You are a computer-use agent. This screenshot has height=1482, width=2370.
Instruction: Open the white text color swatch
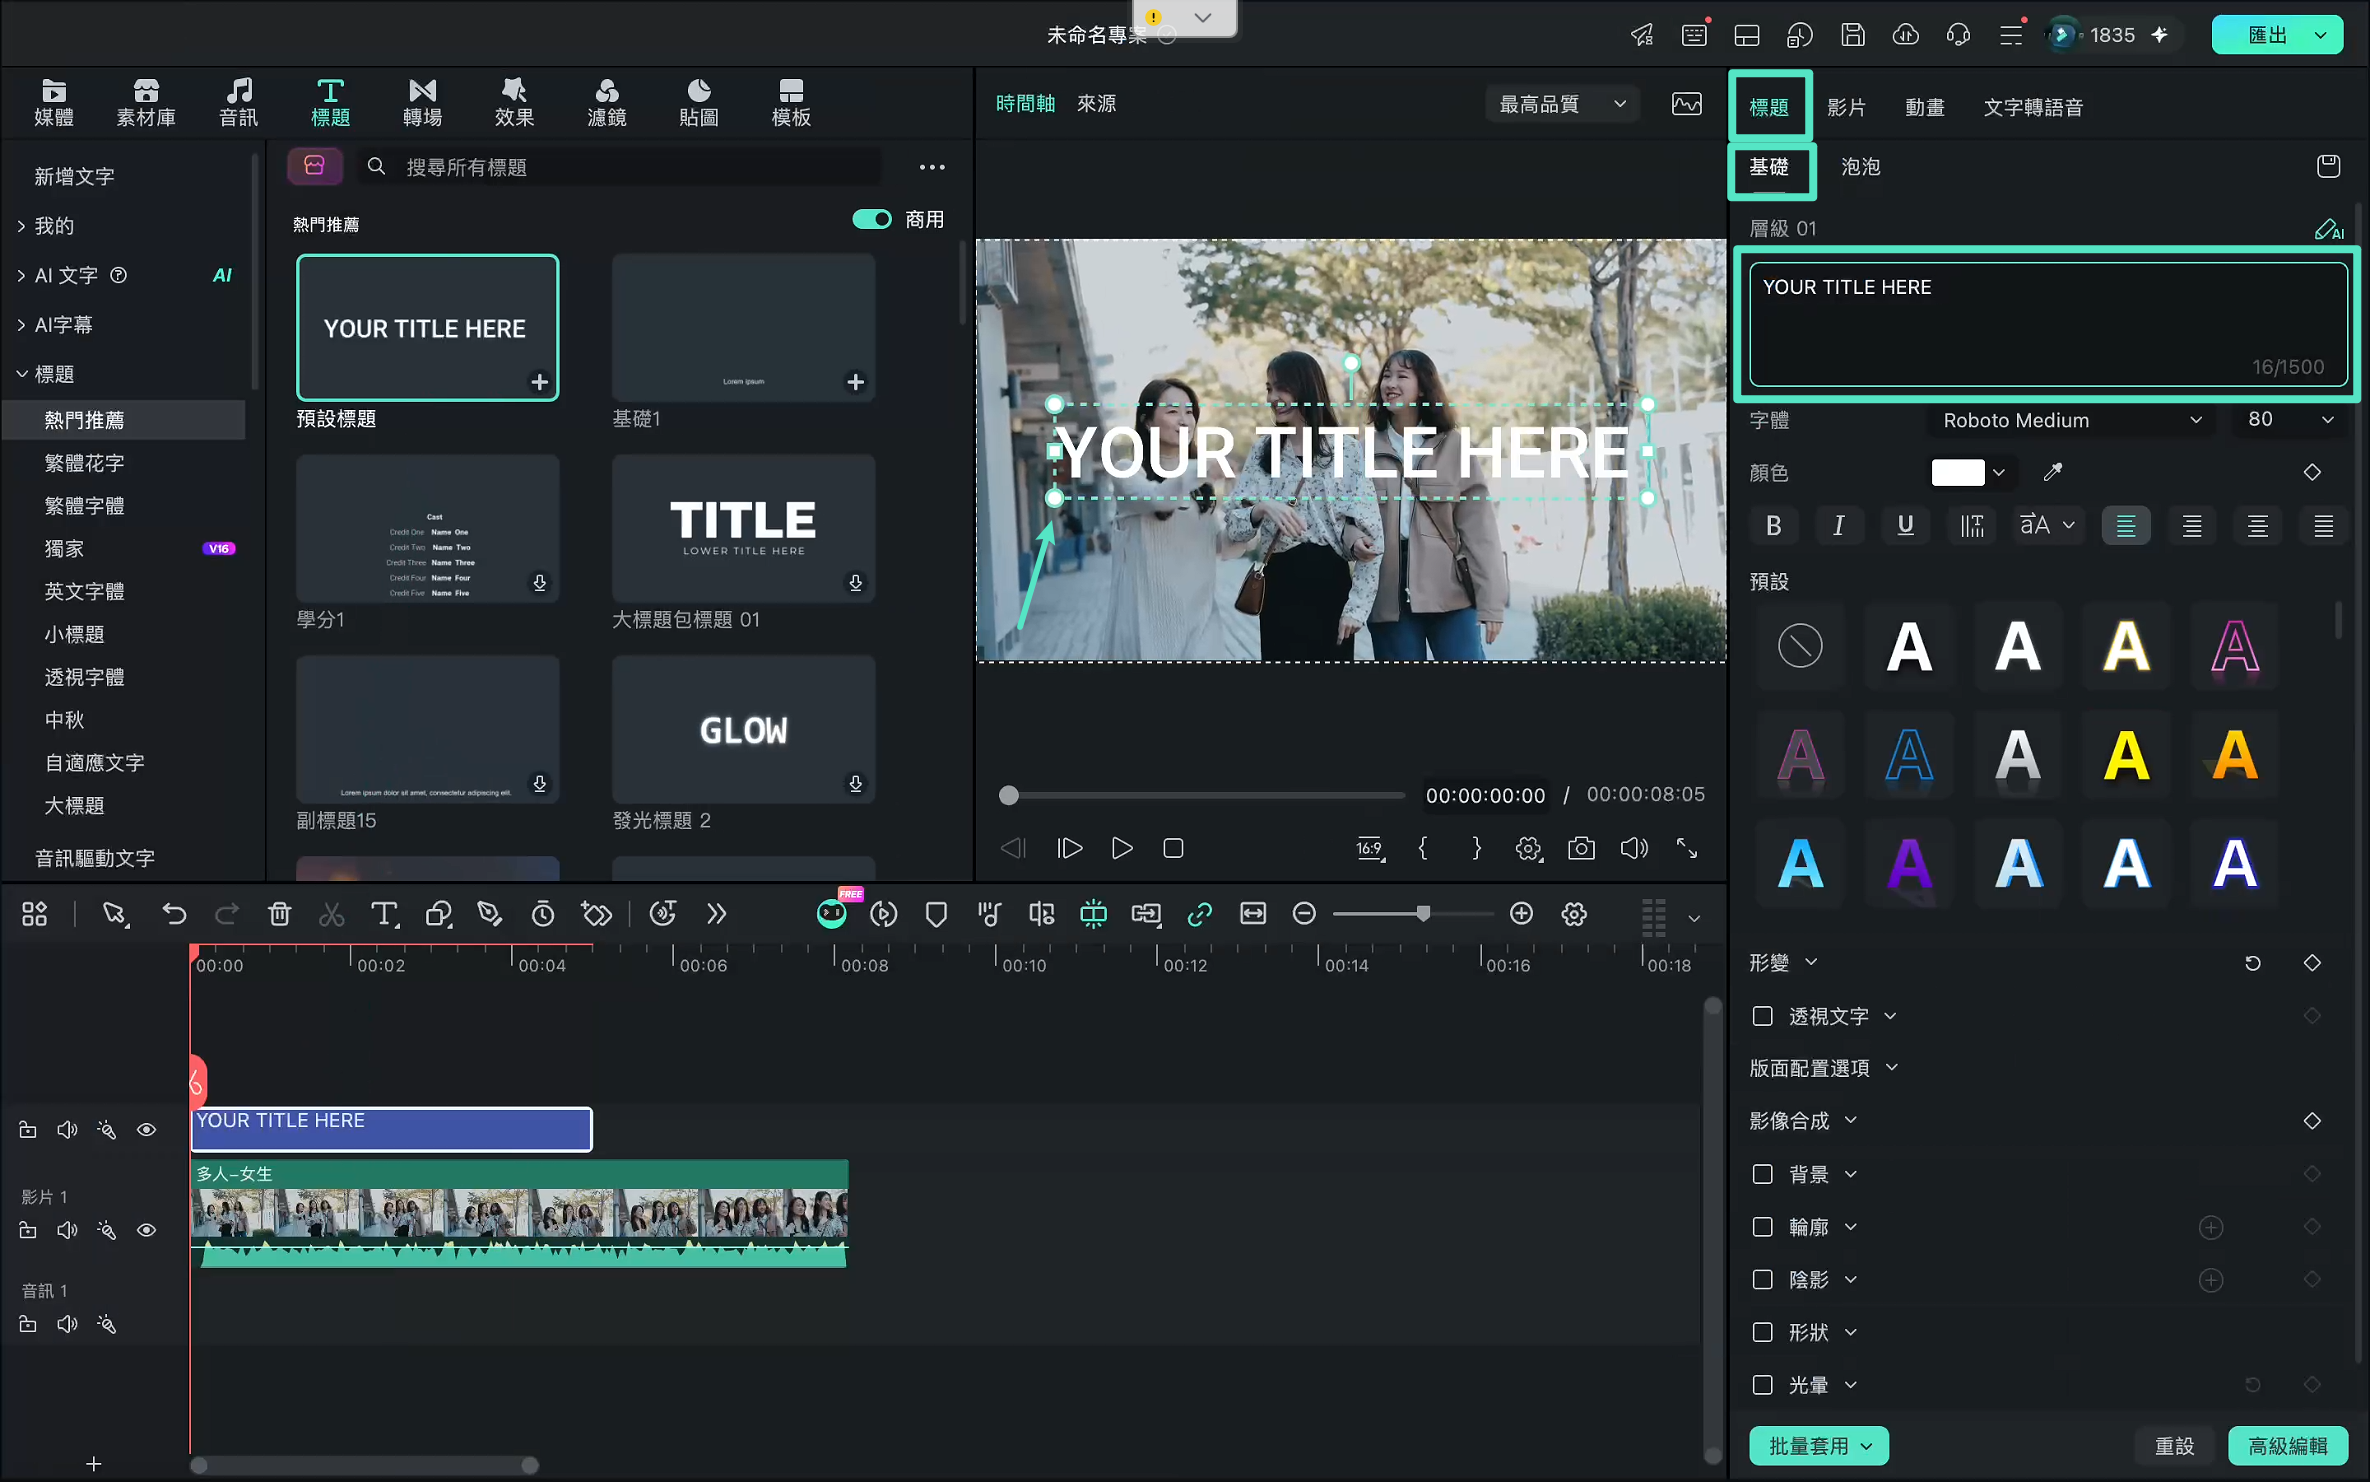click(1958, 472)
